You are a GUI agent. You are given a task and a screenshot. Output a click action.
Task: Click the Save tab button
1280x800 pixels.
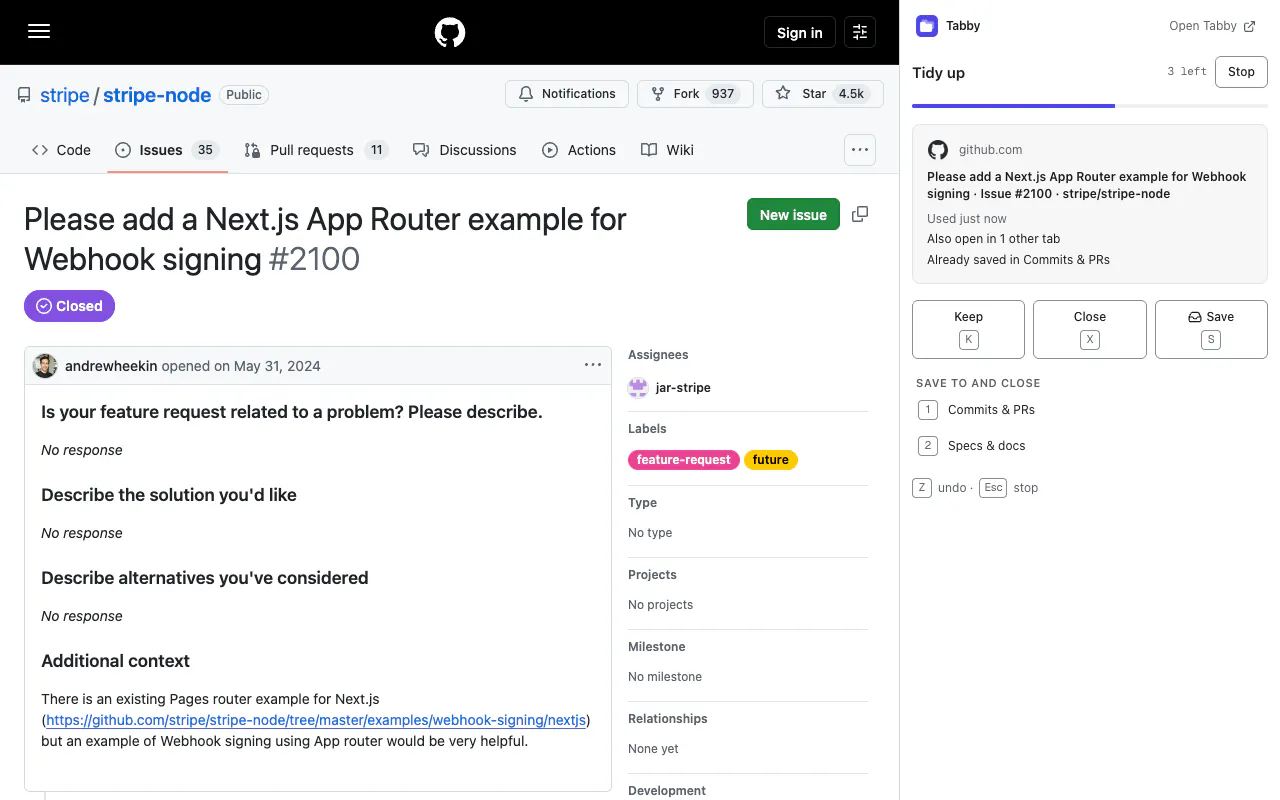1211,329
